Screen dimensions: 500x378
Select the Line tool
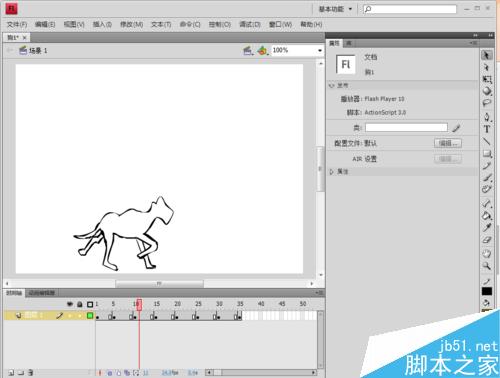coord(487,141)
